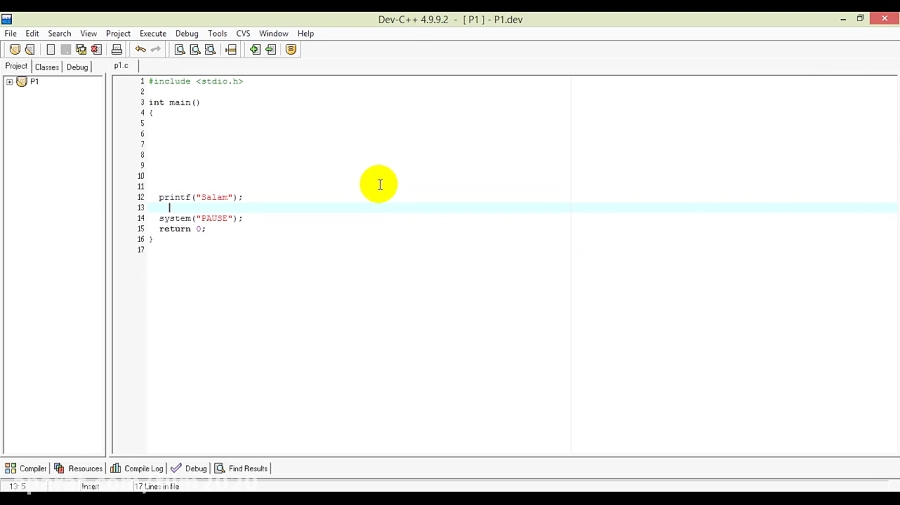
Task: Select the p1.c editor tab
Action: pyautogui.click(x=121, y=66)
